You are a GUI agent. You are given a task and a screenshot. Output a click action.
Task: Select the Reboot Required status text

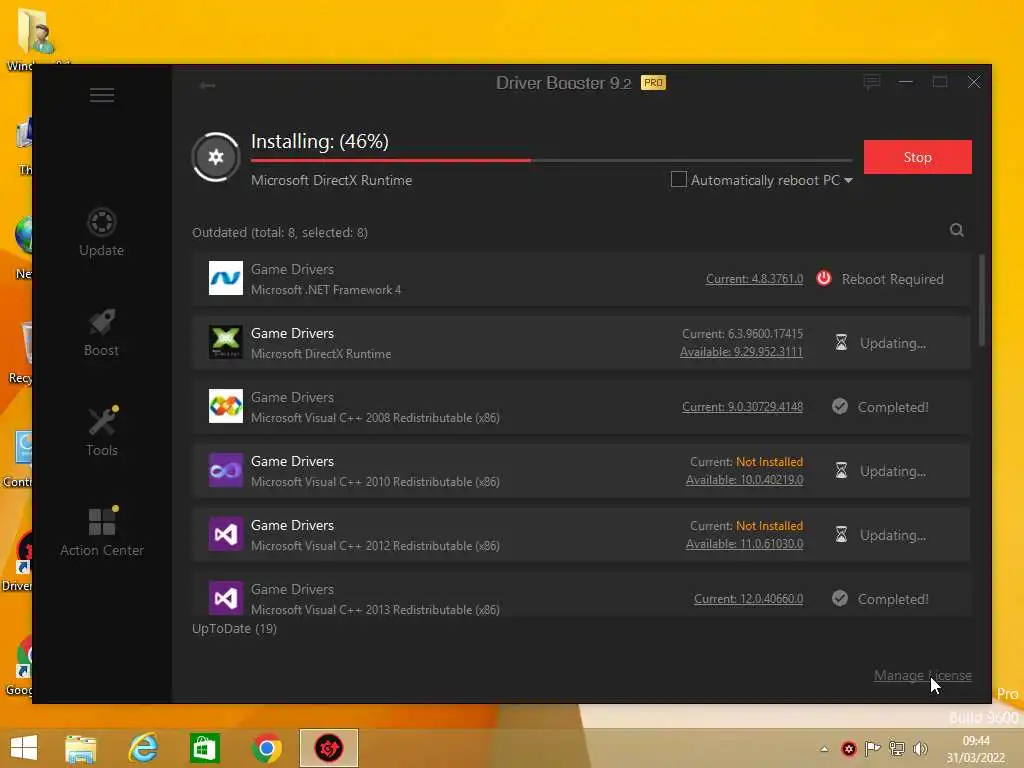892,280
